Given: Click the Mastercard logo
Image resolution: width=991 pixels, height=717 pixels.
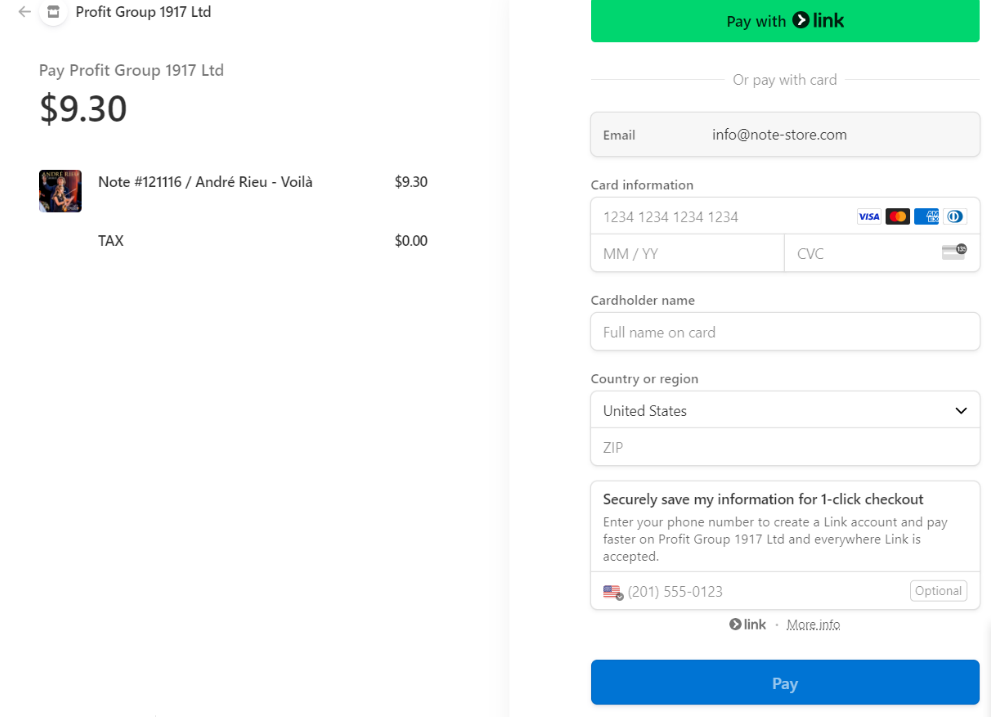Looking at the screenshot, I should [x=897, y=217].
